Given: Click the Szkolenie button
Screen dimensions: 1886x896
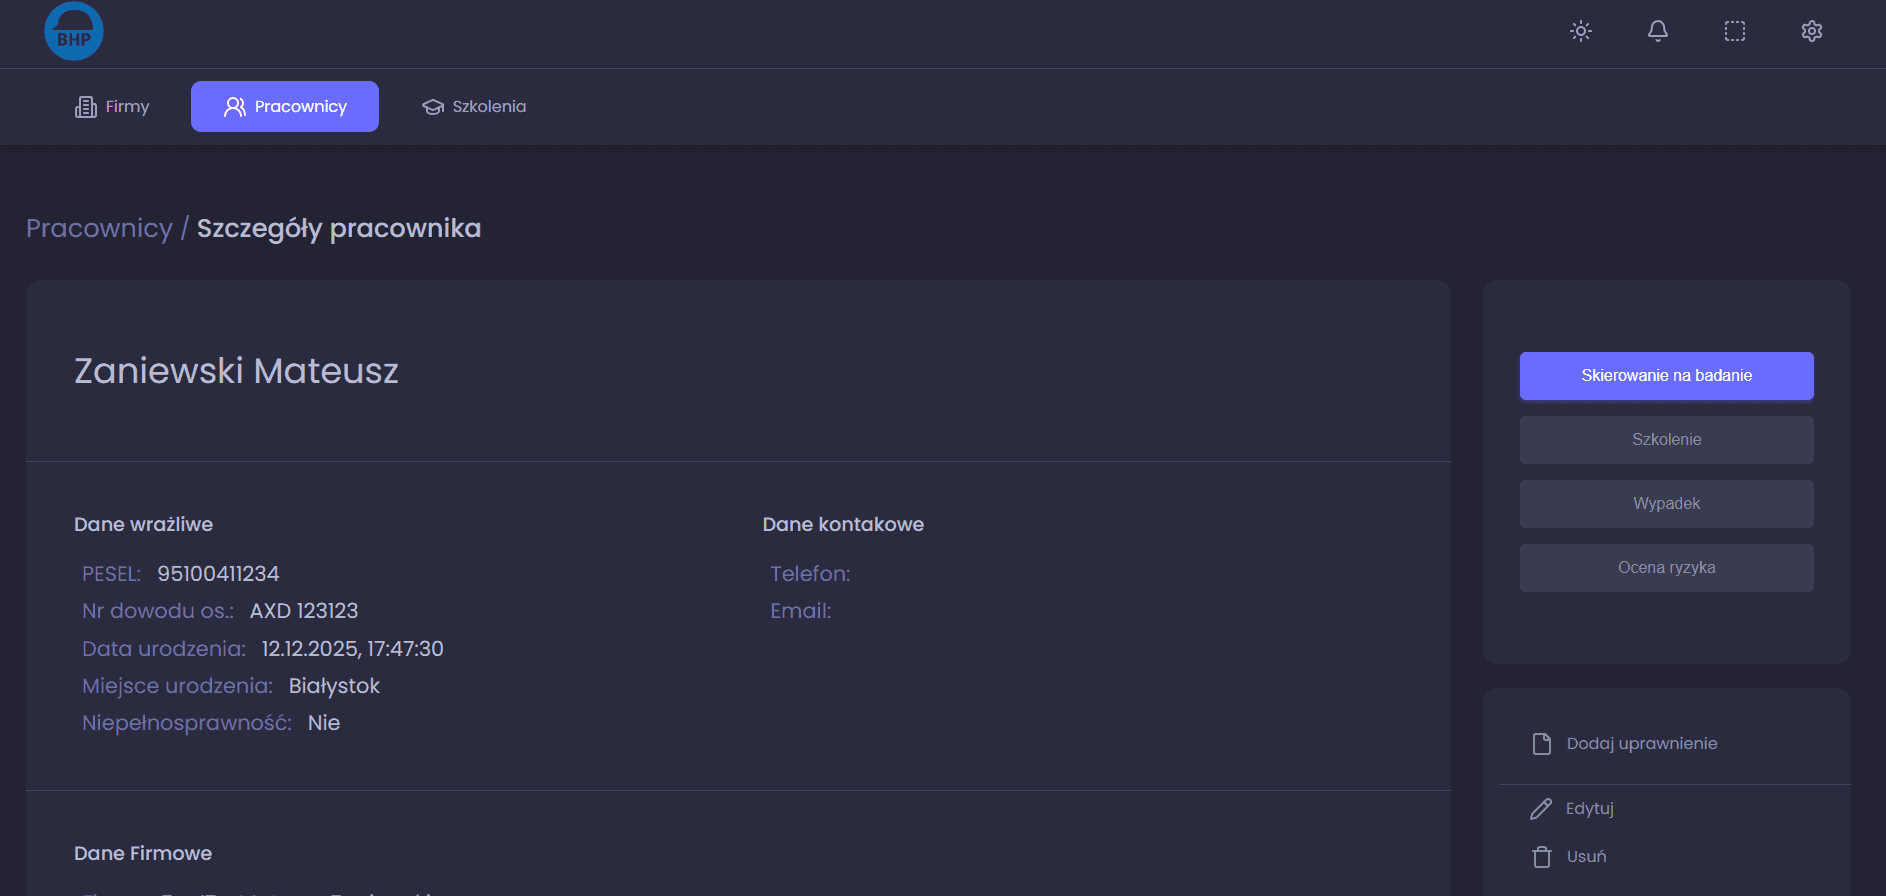Looking at the screenshot, I should coord(1666,440).
